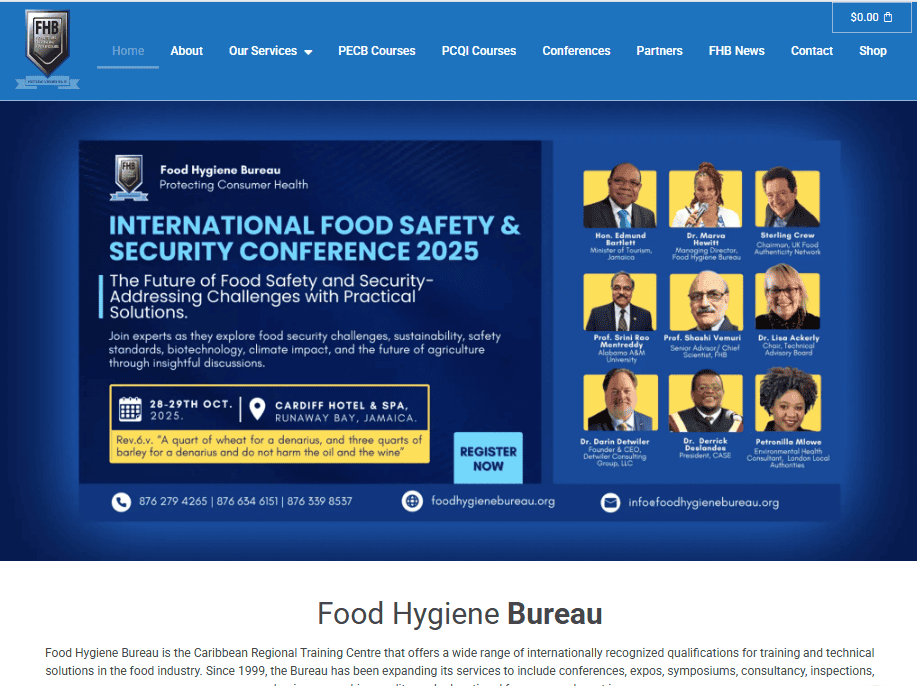The image size is (917, 686).
Task: Click the location pin icon beside Cardiff Hotel
Action: coord(257,409)
